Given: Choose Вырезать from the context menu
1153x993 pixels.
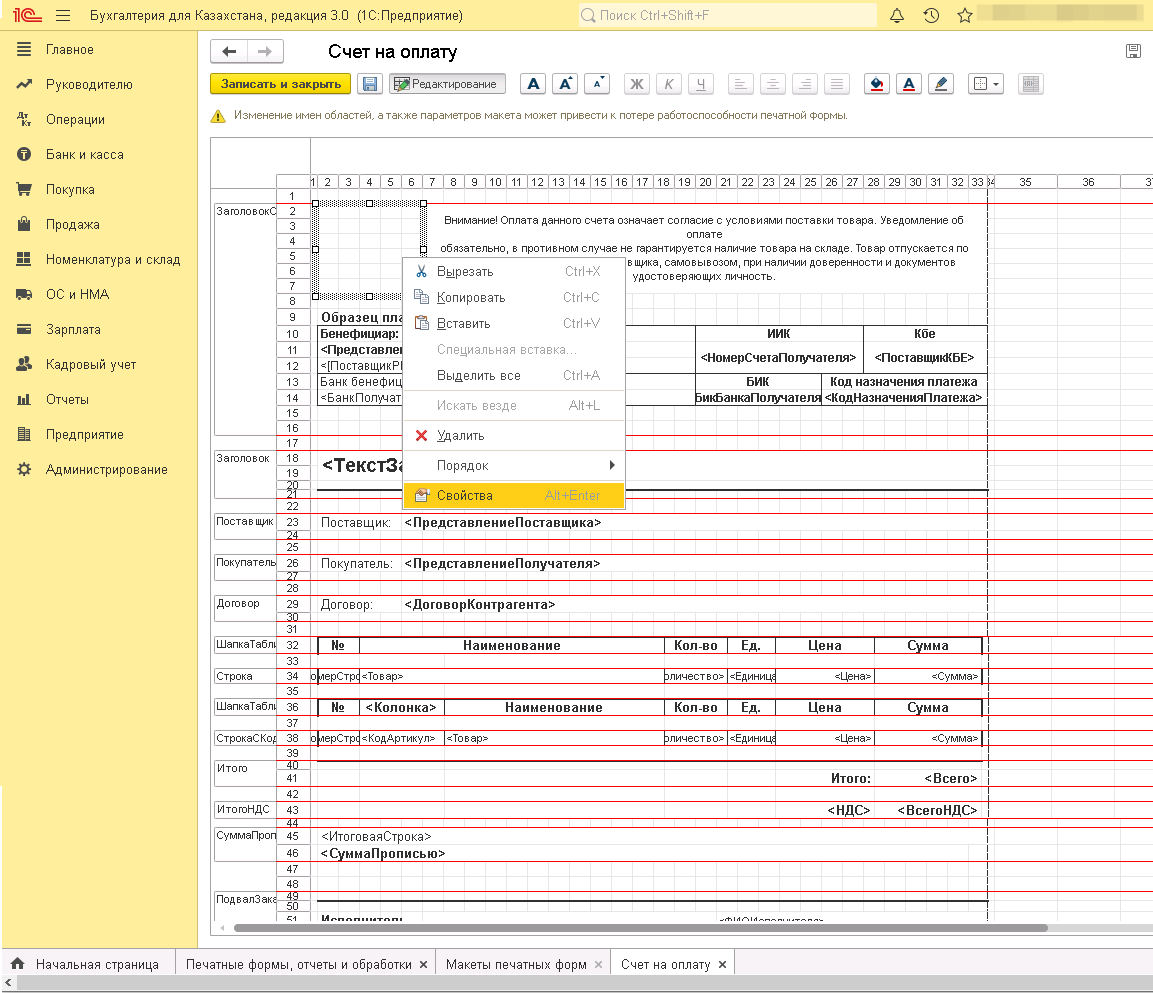Looking at the screenshot, I should (x=514, y=271).
